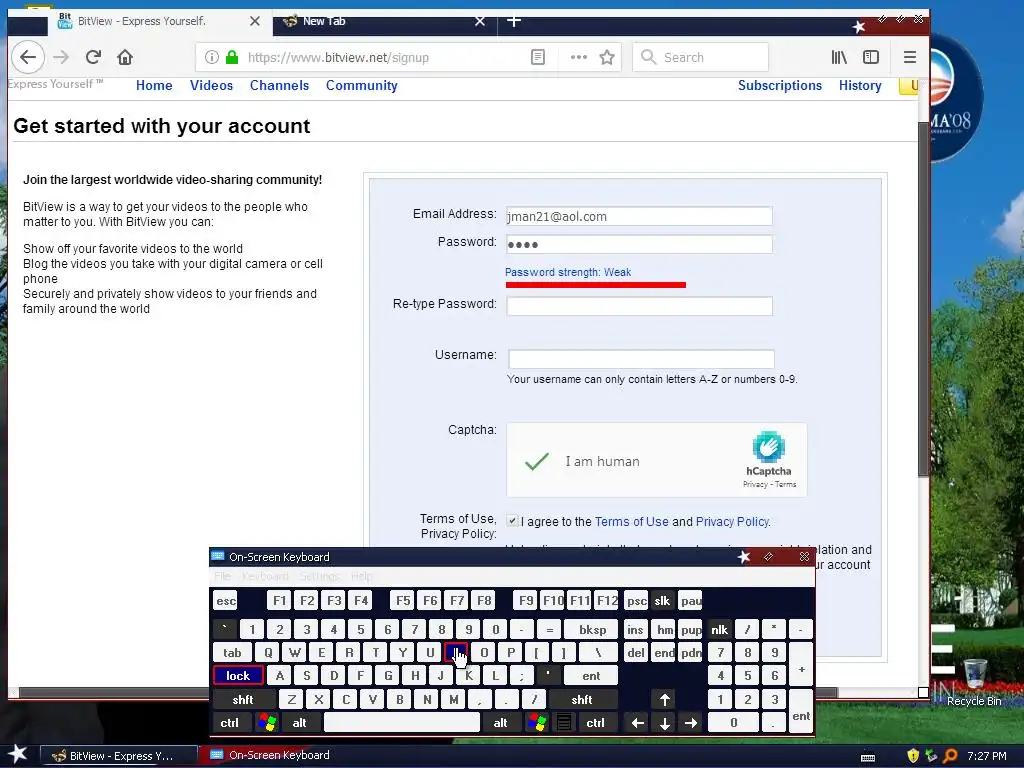Click the context menu key on keyboard

coord(564,722)
